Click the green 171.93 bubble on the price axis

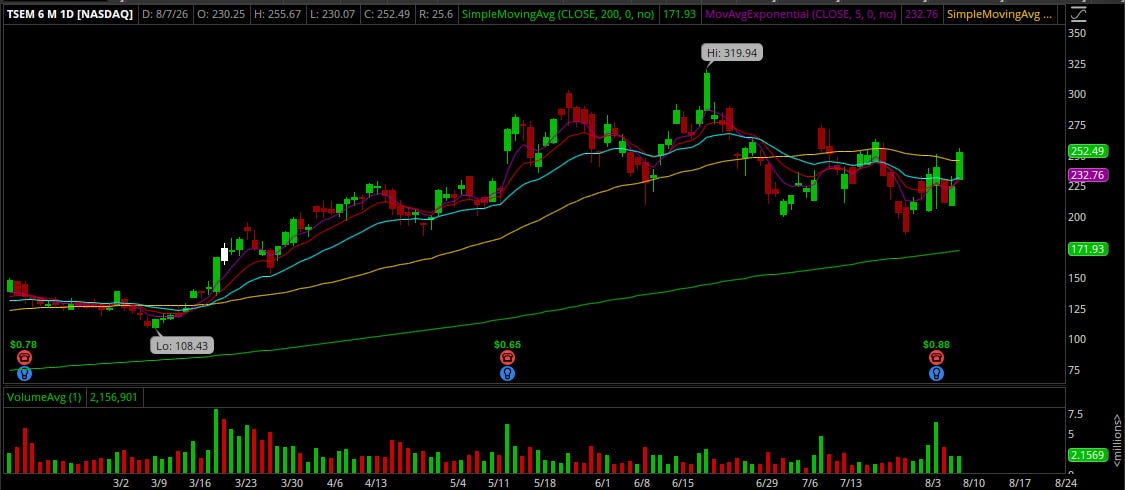click(x=1088, y=249)
